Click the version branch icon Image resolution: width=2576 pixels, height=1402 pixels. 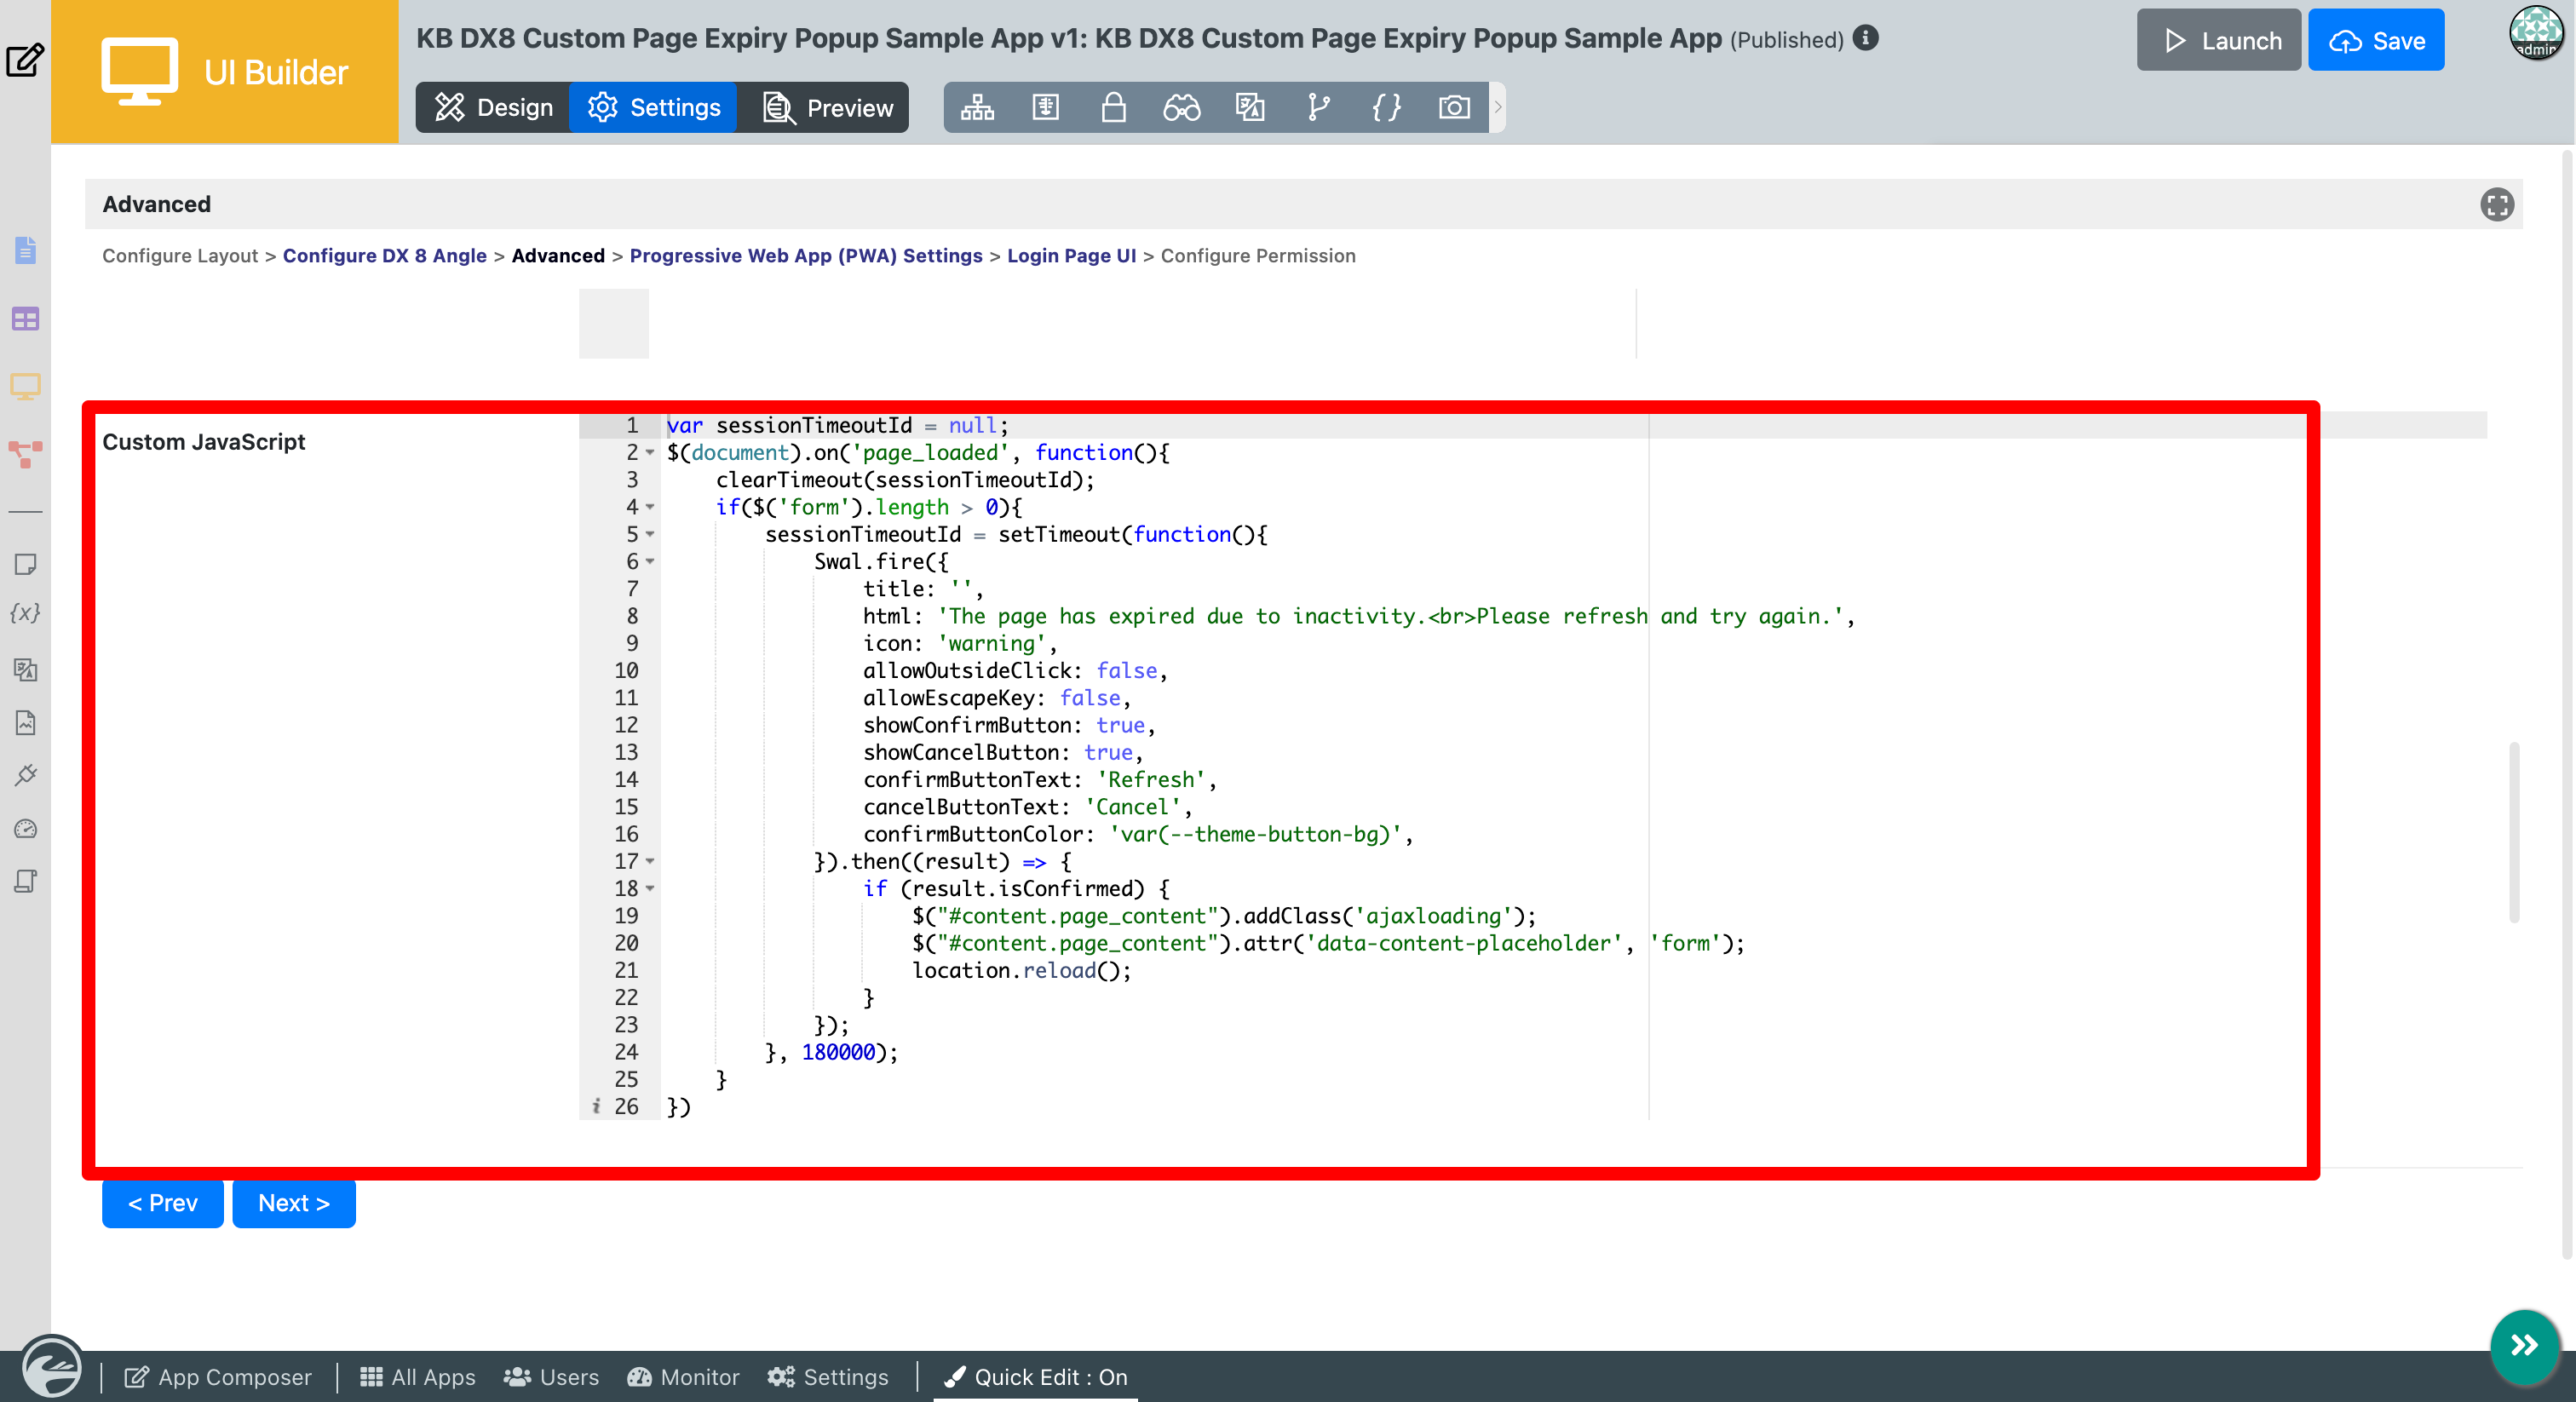point(1318,107)
